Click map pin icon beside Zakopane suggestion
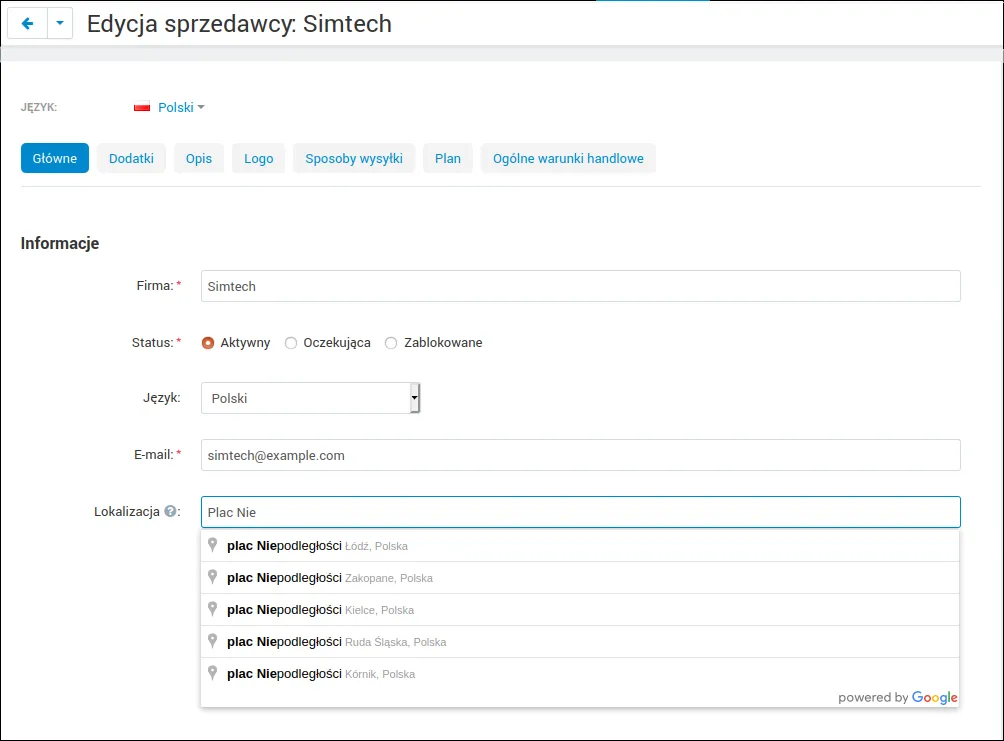The height and width of the screenshot is (741, 1004). pyautogui.click(x=213, y=577)
